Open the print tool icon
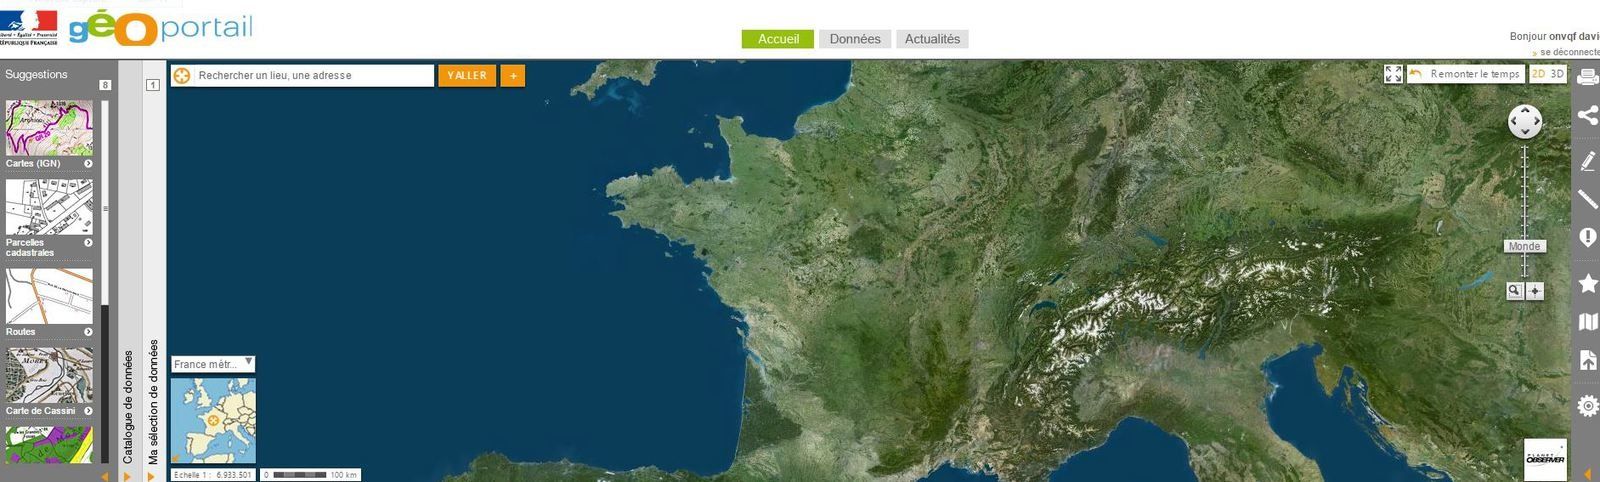 [x=1587, y=77]
